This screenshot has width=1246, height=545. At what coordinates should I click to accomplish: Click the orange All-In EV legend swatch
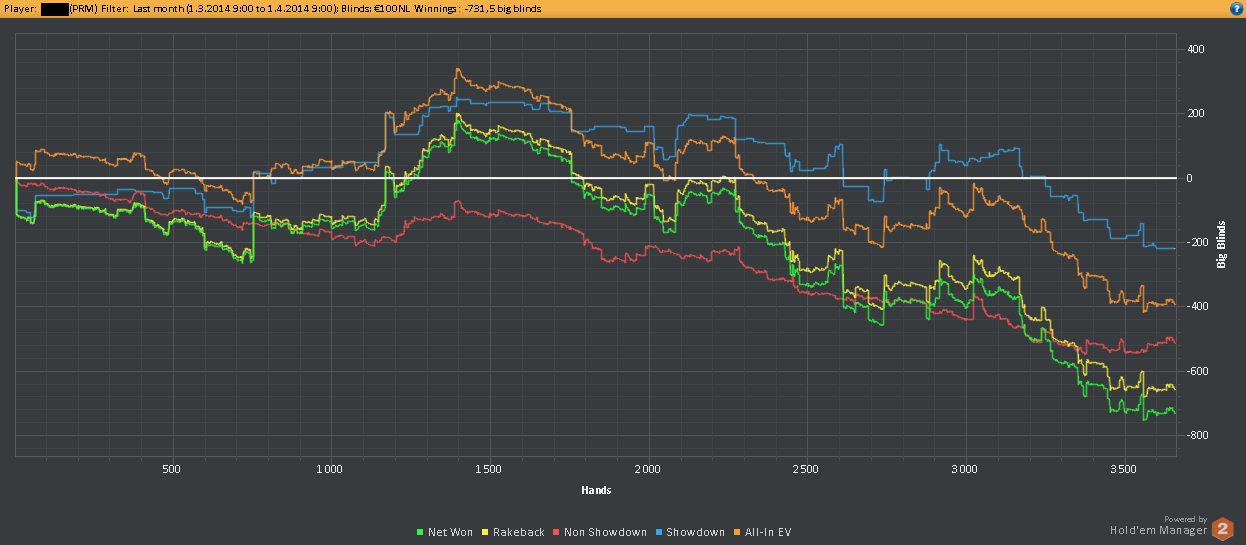(x=738, y=533)
